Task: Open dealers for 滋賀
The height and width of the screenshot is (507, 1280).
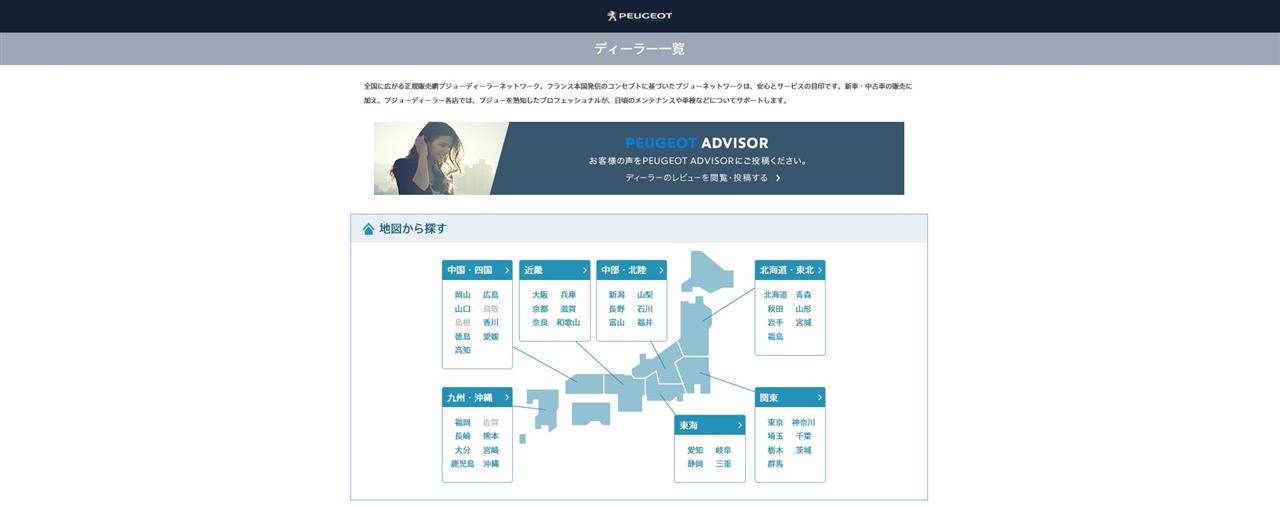Action: 568,309
